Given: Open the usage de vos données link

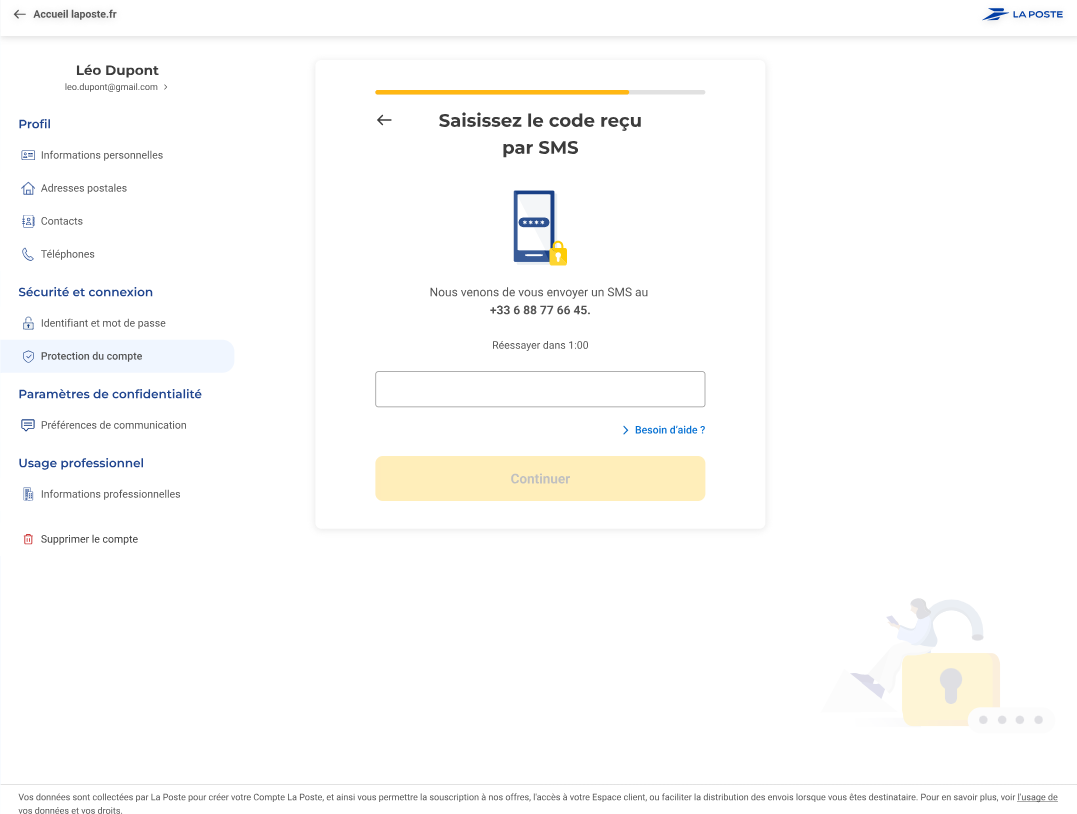Looking at the screenshot, I should pyautogui.click(x=1036, y=797).
